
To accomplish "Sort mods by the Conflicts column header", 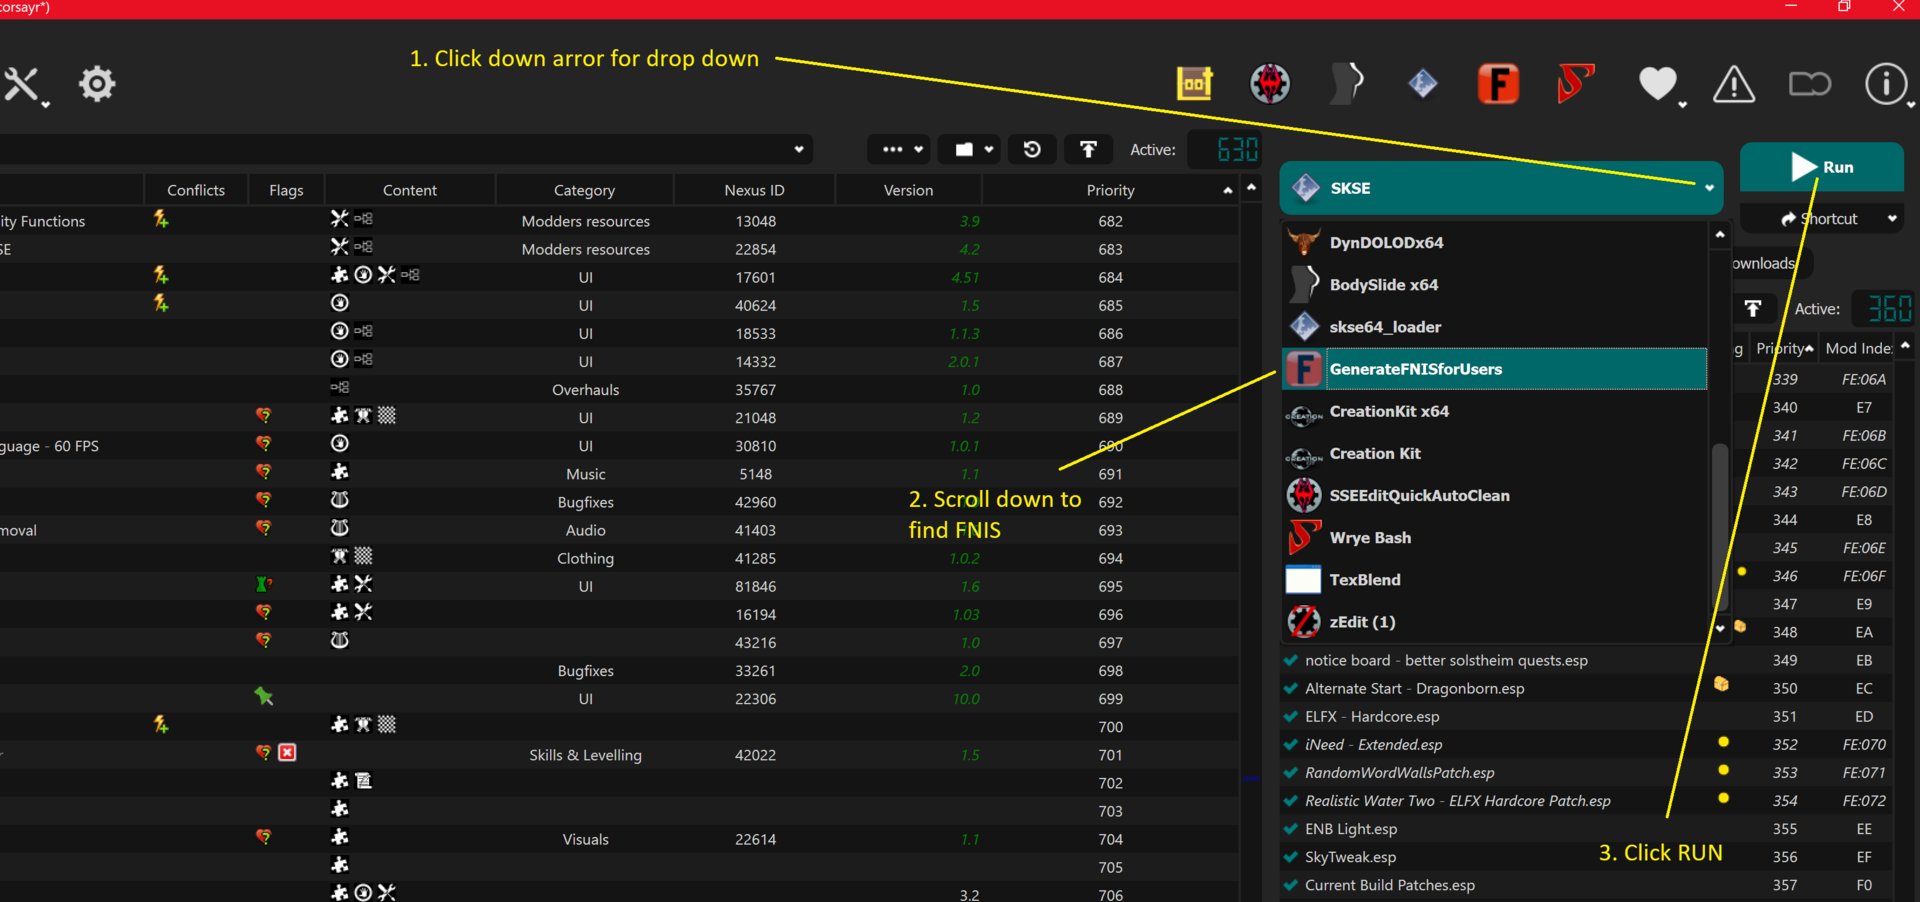I will point(196,190).
